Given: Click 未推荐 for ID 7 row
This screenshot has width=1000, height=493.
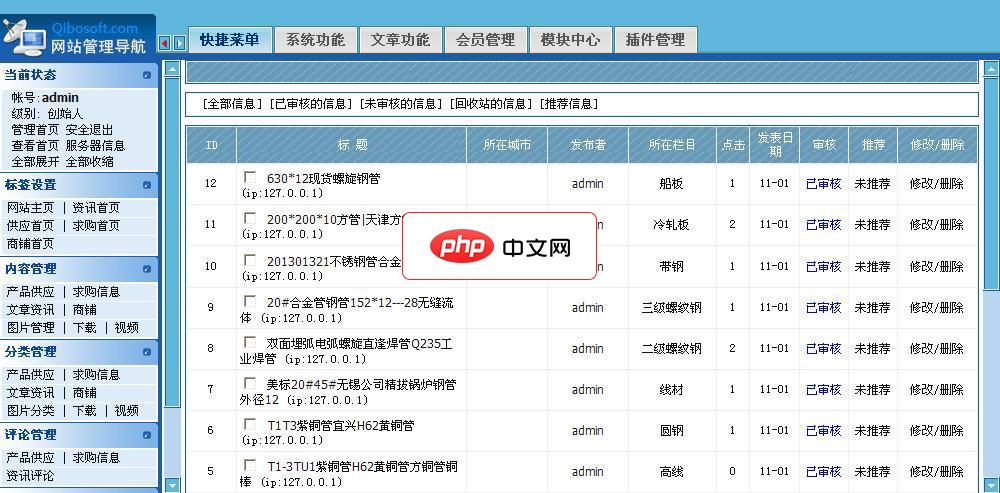Looking at the screenshot, I should coord(872,390).
